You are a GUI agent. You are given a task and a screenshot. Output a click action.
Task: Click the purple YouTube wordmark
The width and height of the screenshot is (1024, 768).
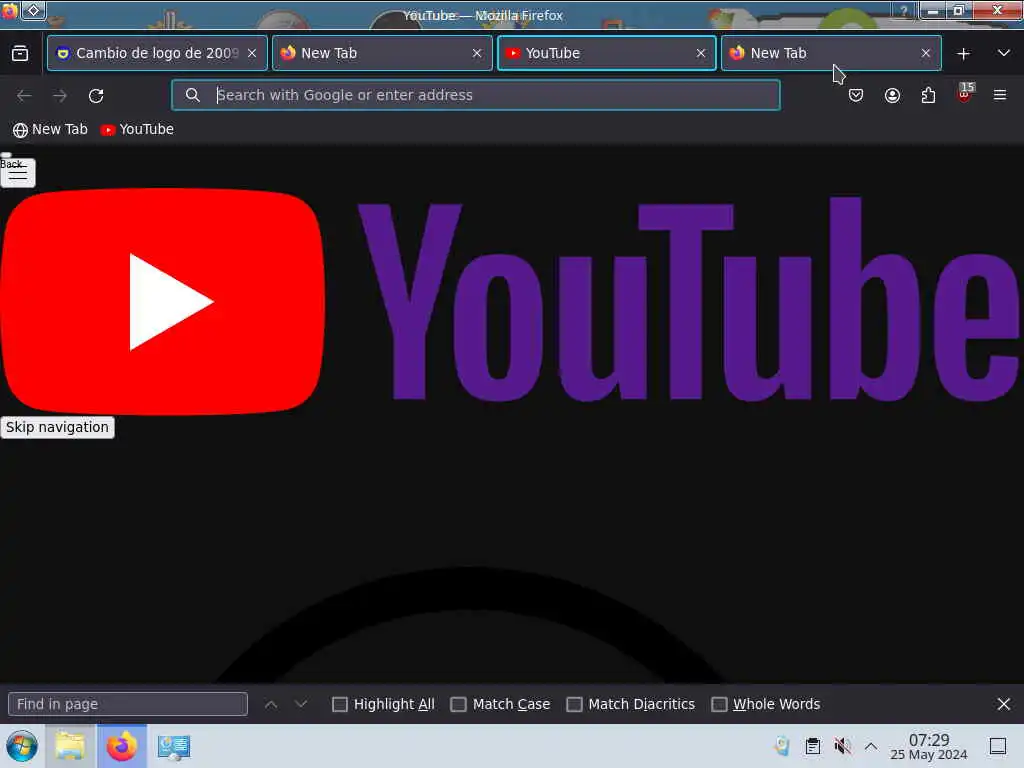click(x=689, y=300)
